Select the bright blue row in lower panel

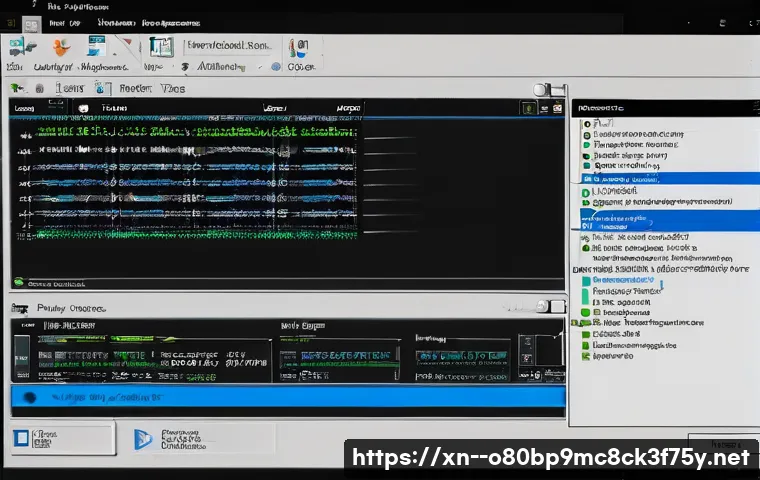(288, 397)
